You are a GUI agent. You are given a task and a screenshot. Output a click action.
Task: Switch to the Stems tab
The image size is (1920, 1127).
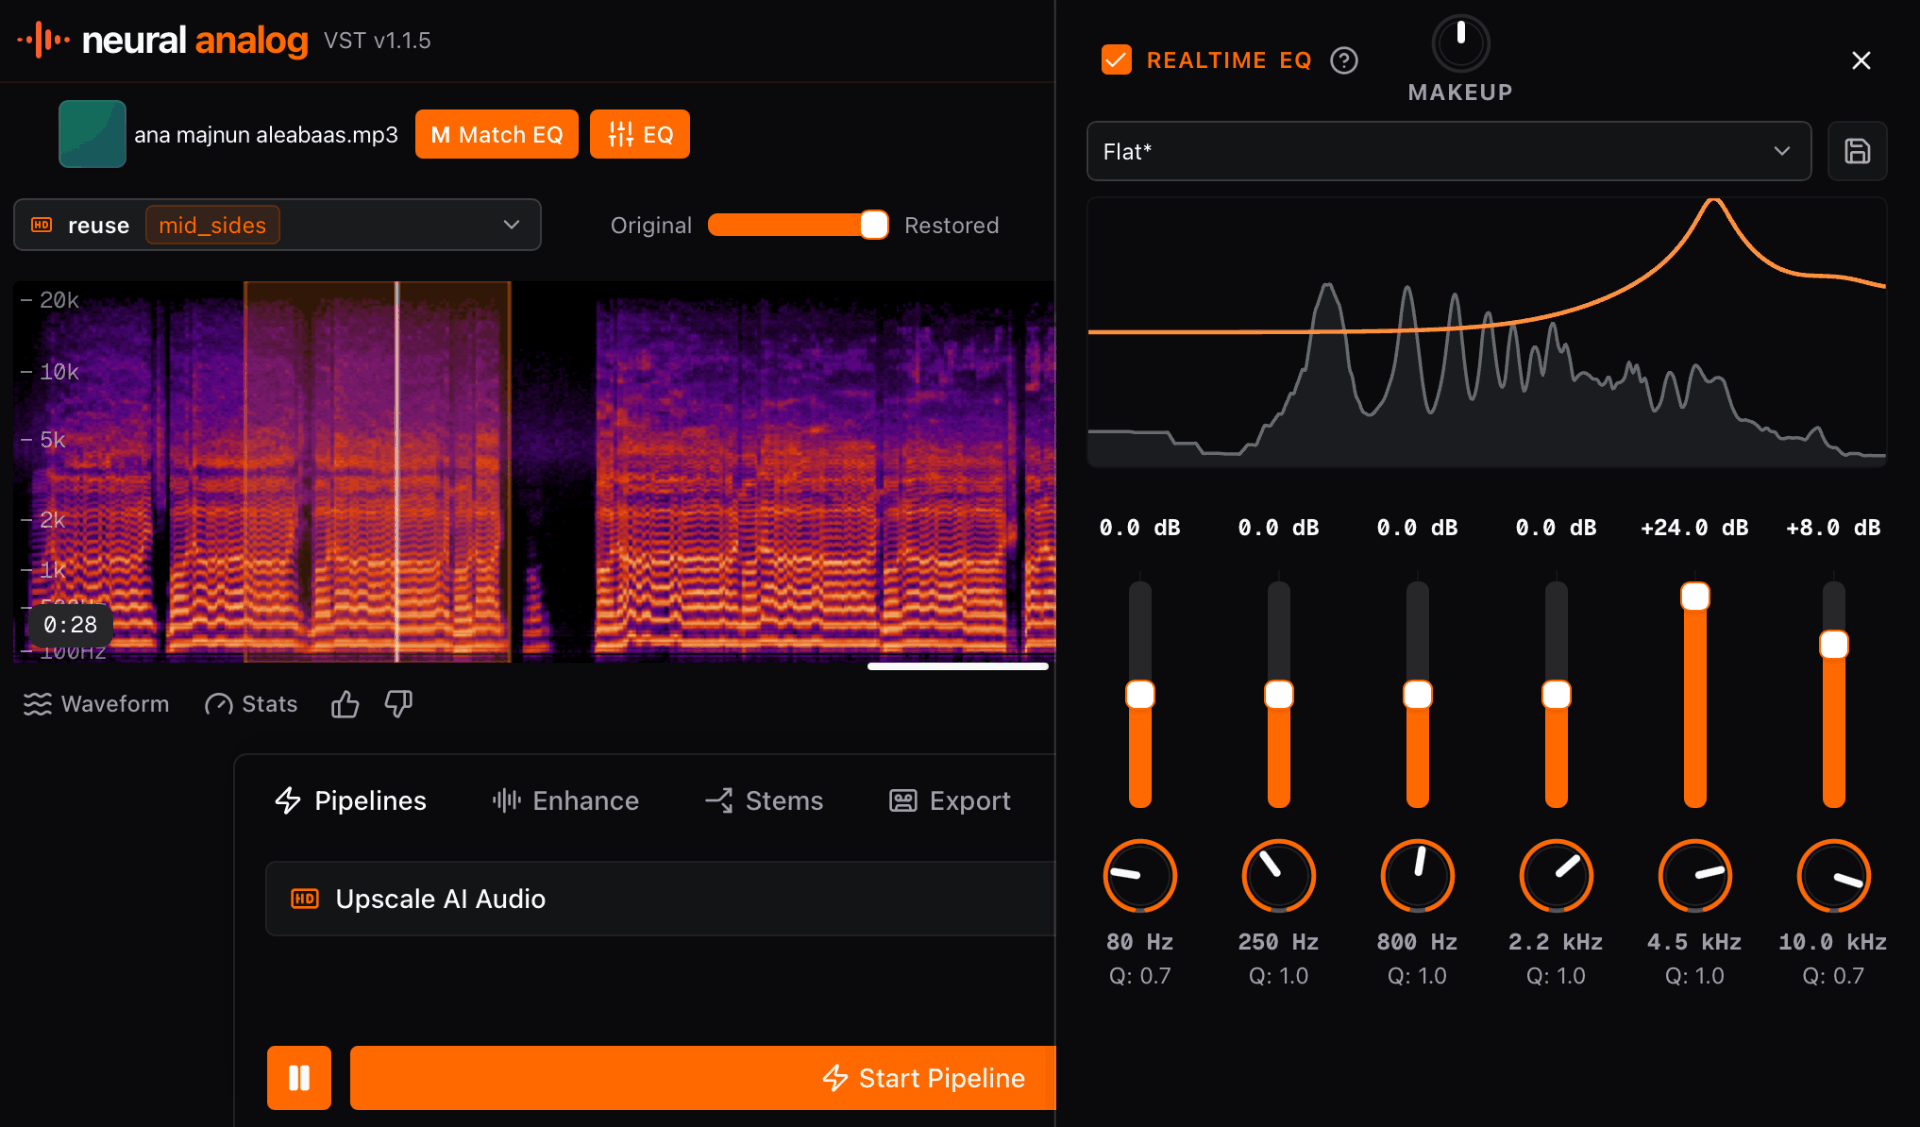click(764, 800)
